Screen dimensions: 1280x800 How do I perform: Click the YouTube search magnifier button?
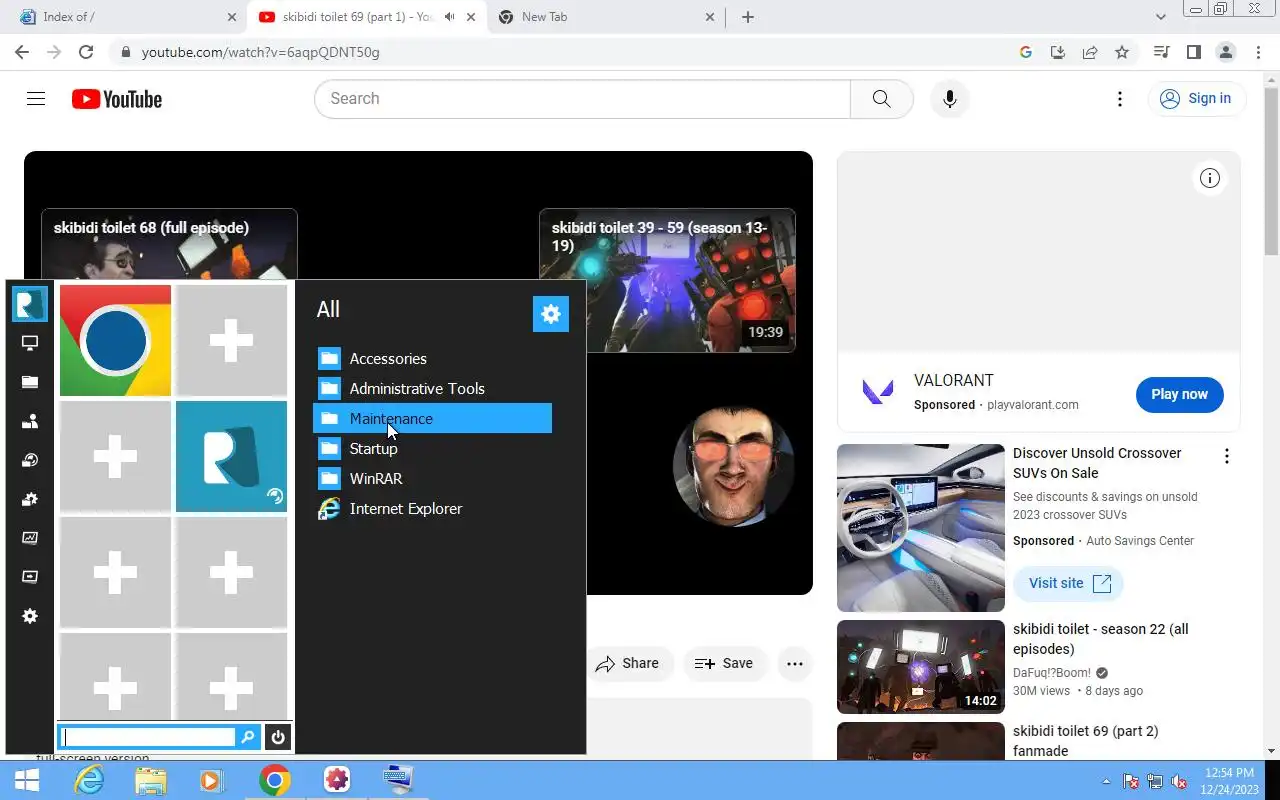[881, 99]
